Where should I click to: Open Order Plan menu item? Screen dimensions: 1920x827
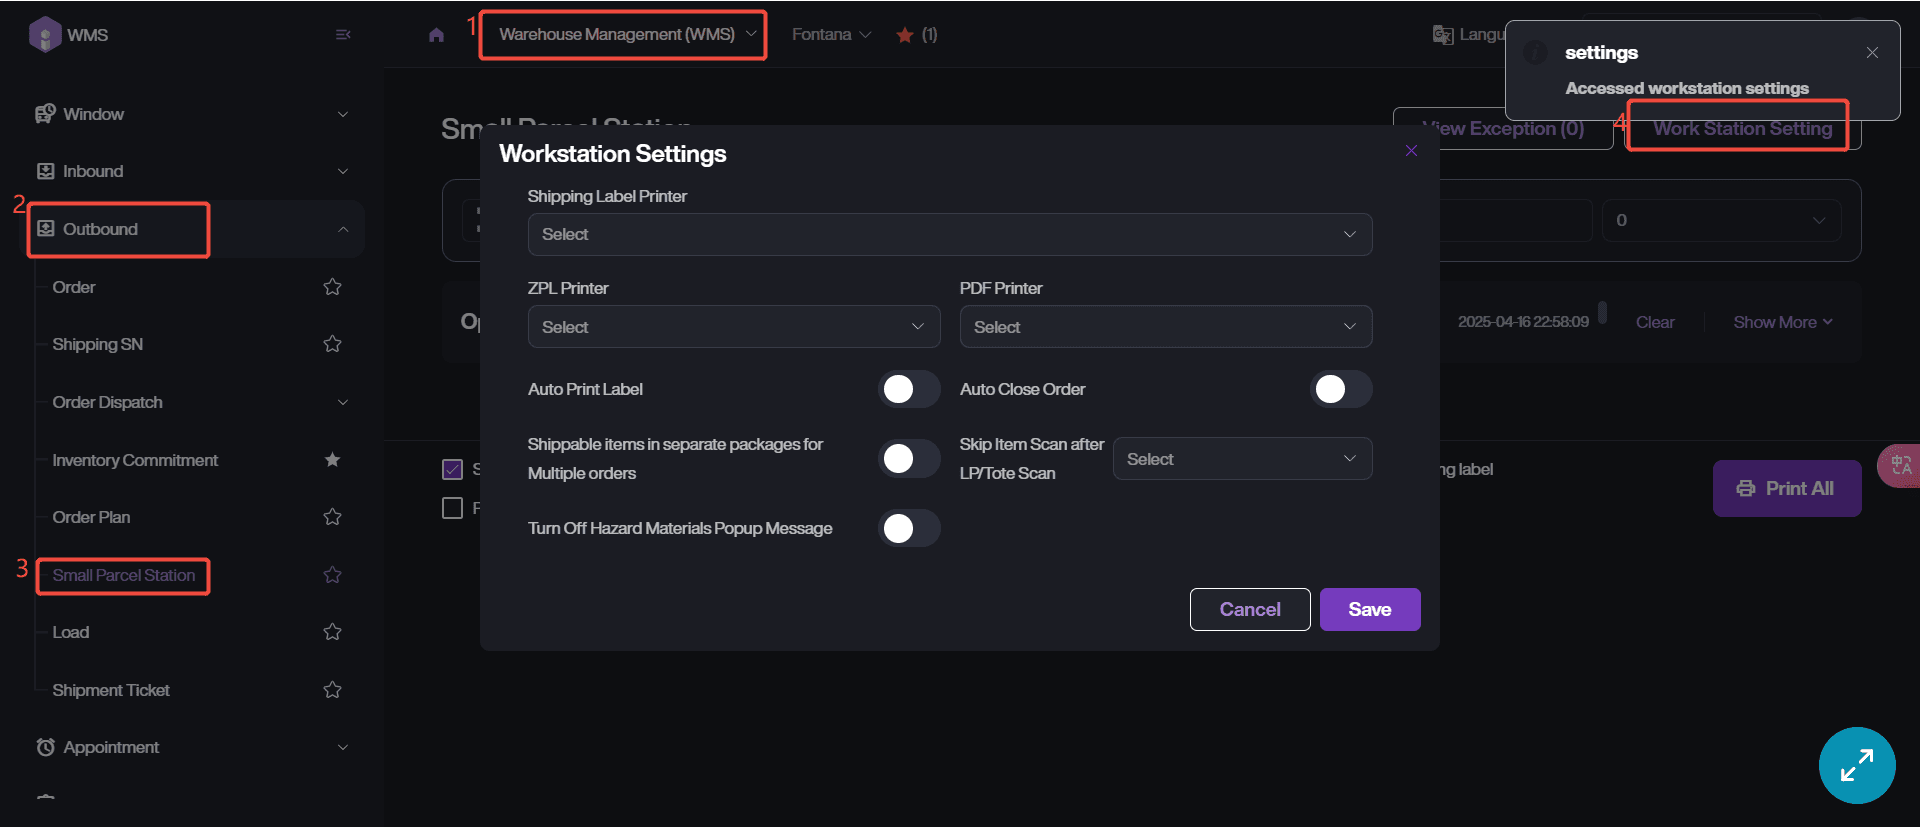[x=91, y=517]
